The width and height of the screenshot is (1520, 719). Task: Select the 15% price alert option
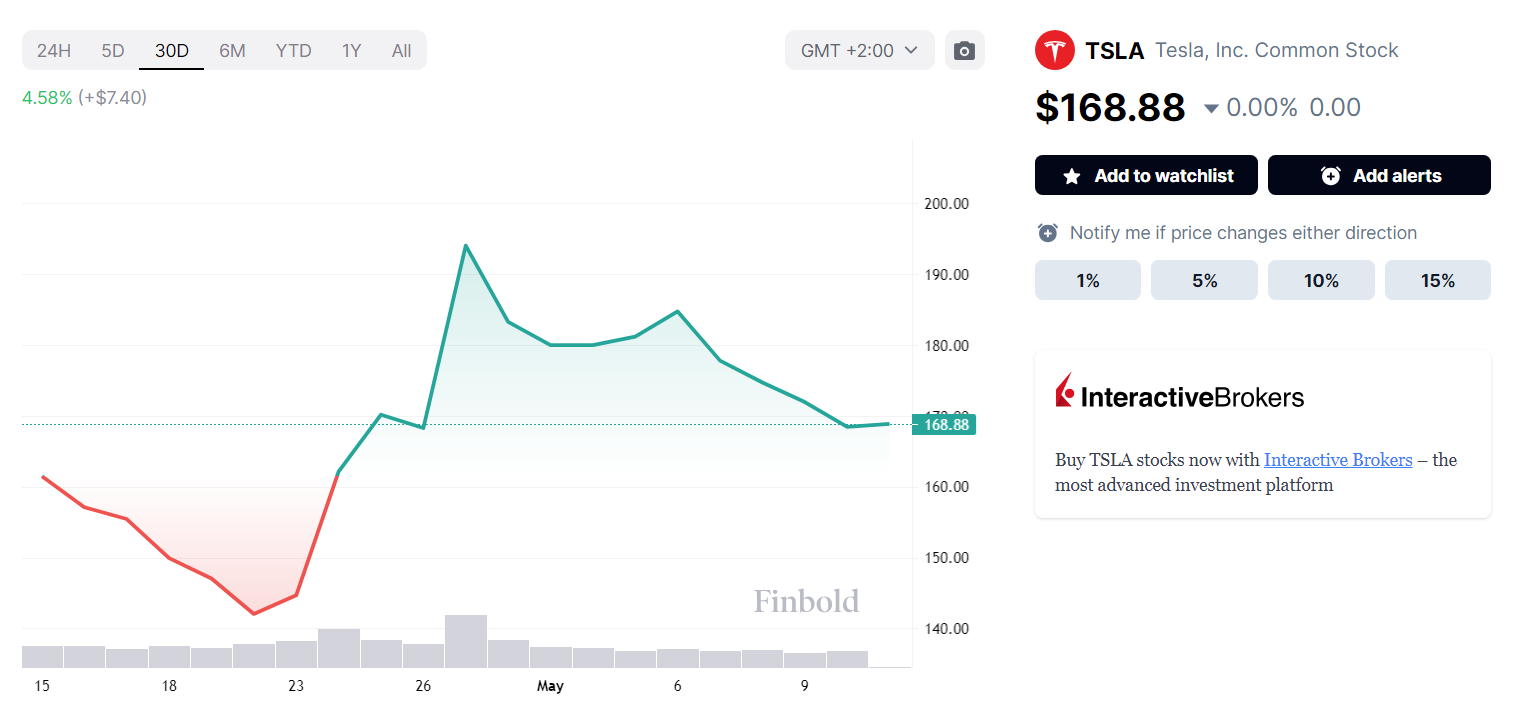(1438, 280)
